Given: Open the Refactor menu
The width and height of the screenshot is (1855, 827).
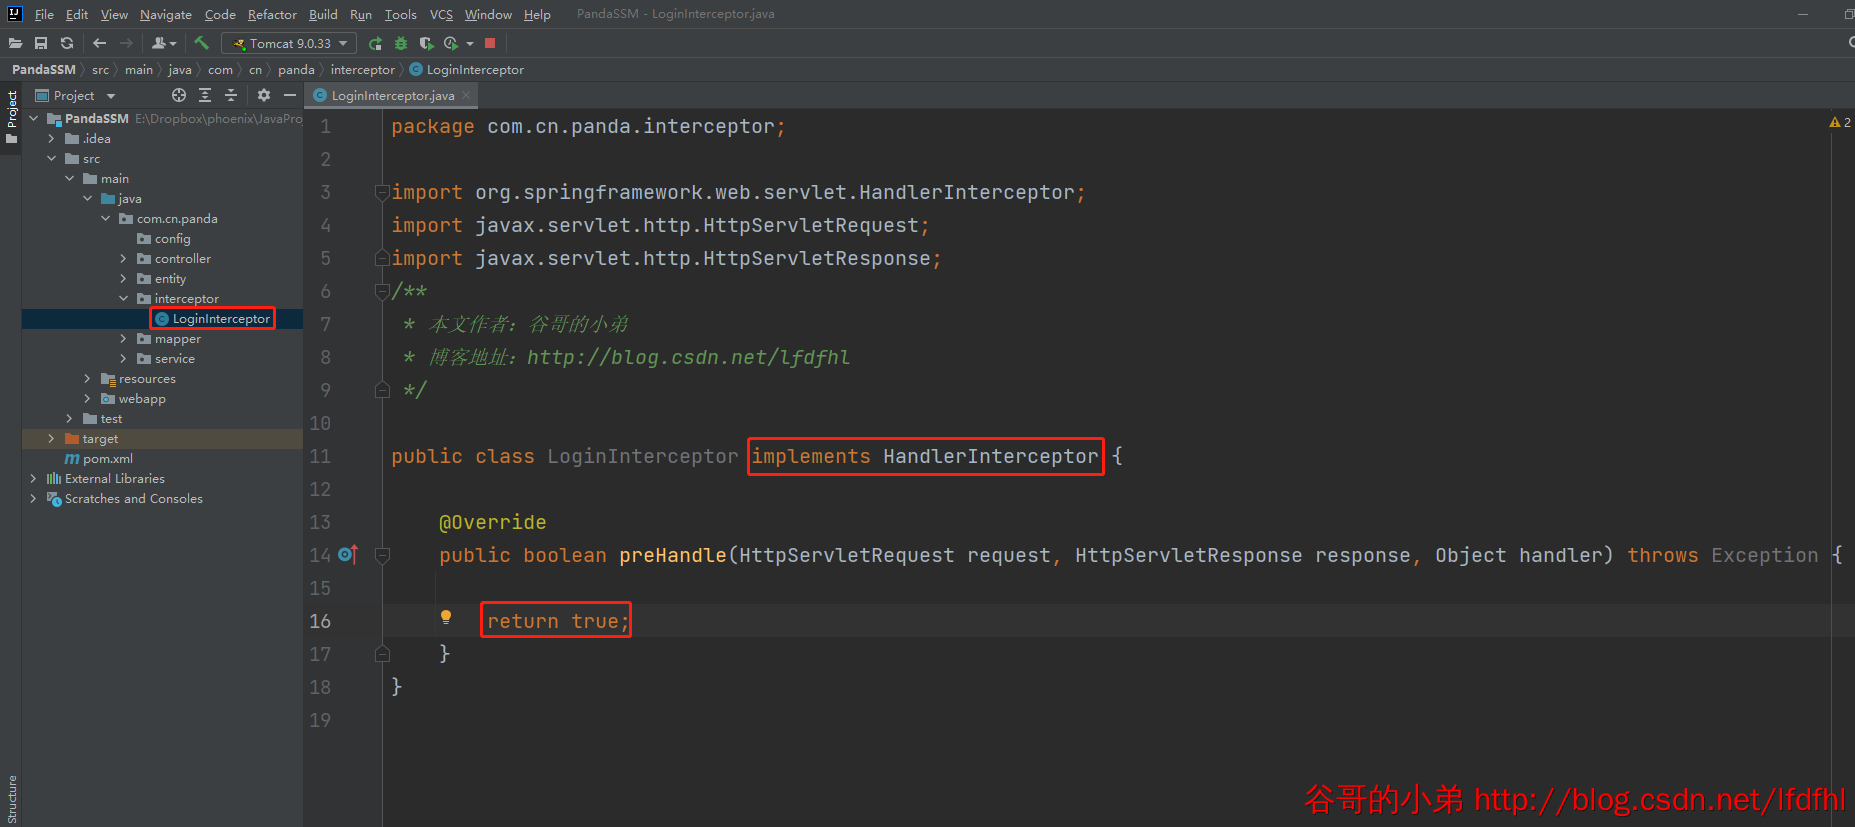Looking at the screenshot, I should pyautogui.click(x=272, y=14).
